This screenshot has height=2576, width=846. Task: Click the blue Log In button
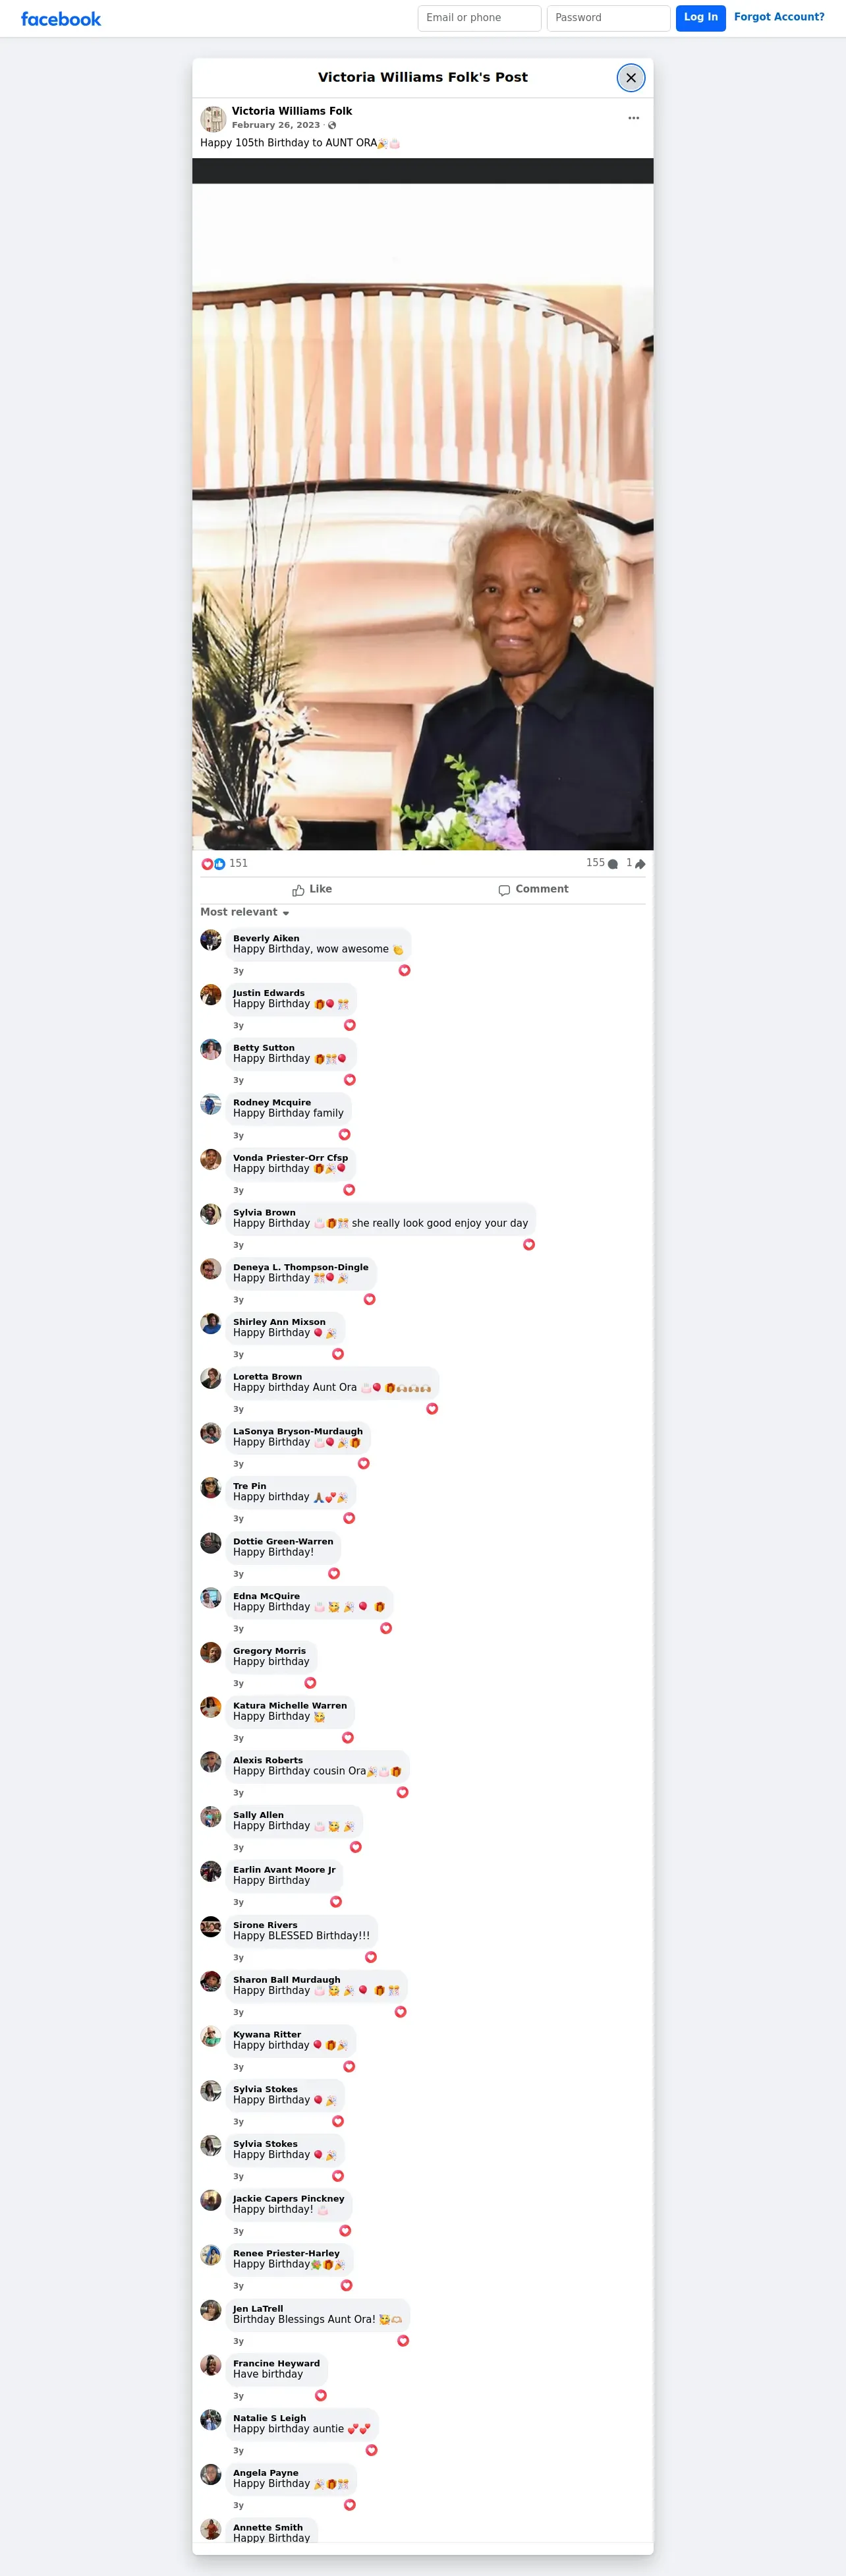(x=701, y=18)
